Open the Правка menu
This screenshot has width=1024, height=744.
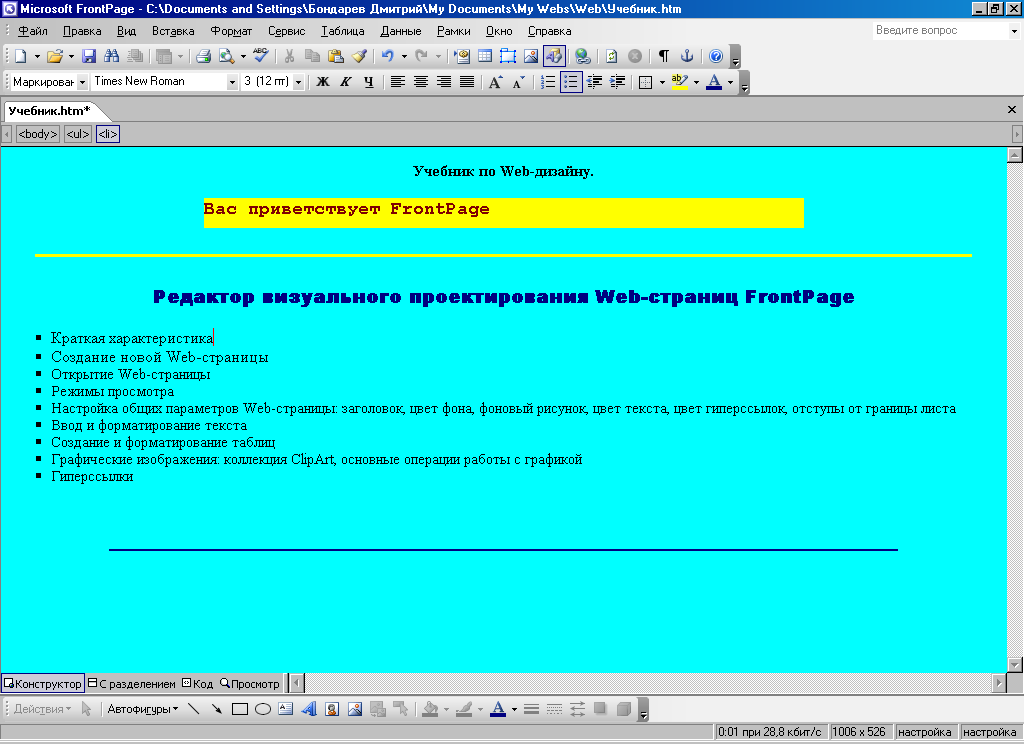82,31
